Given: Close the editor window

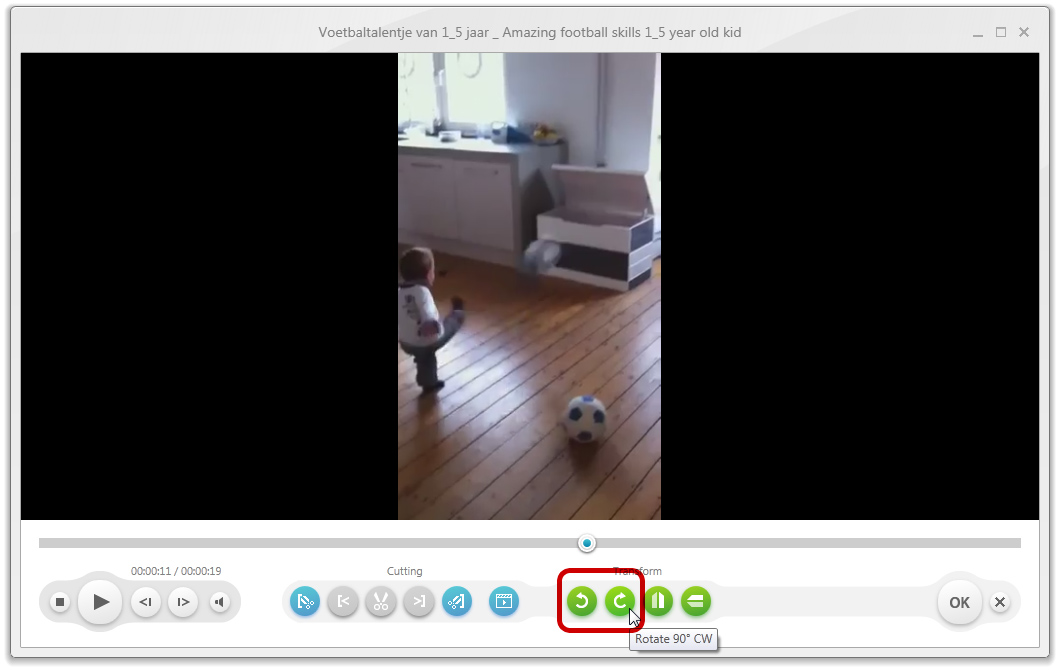Looking at the screenshot, I should pos(1023,32).
